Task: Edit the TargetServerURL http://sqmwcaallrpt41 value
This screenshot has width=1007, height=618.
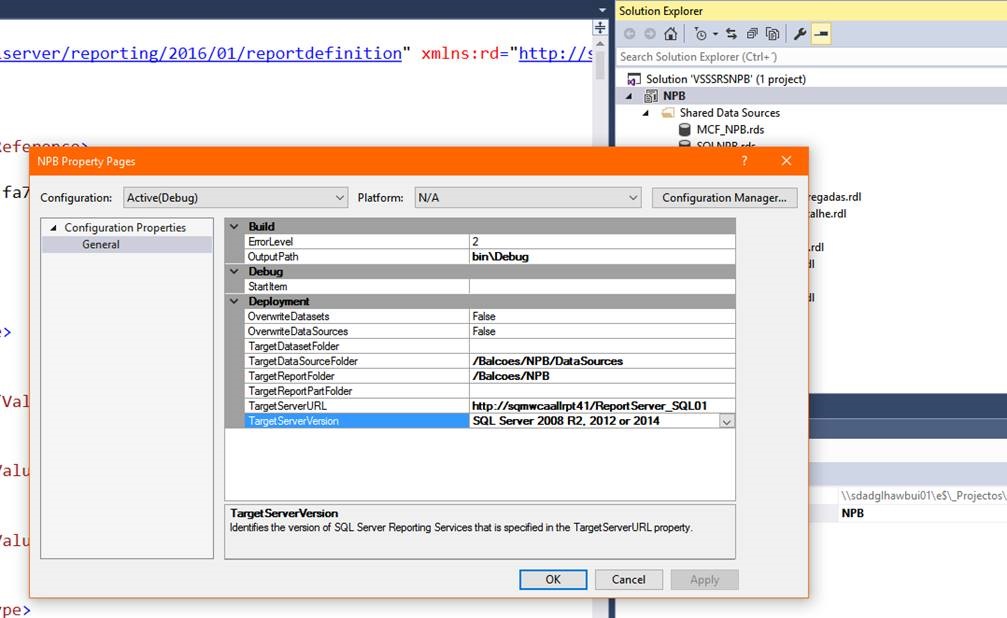Action: pyautogui.click(x=602, y=406)
